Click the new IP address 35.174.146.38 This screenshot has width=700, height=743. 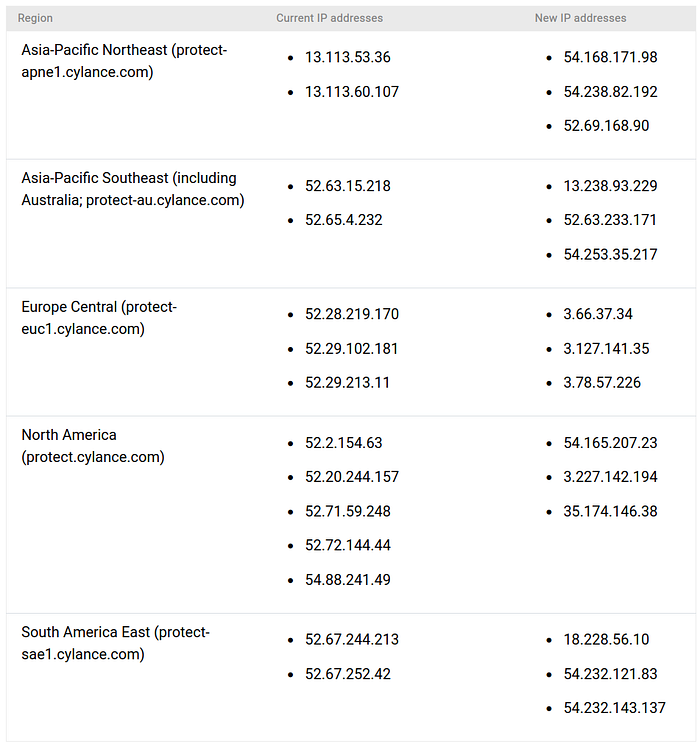pos(610,511)
